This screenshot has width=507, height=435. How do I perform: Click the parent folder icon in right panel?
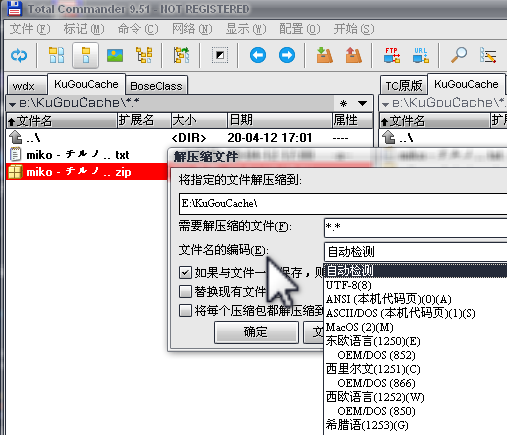[x=389, y=137]
